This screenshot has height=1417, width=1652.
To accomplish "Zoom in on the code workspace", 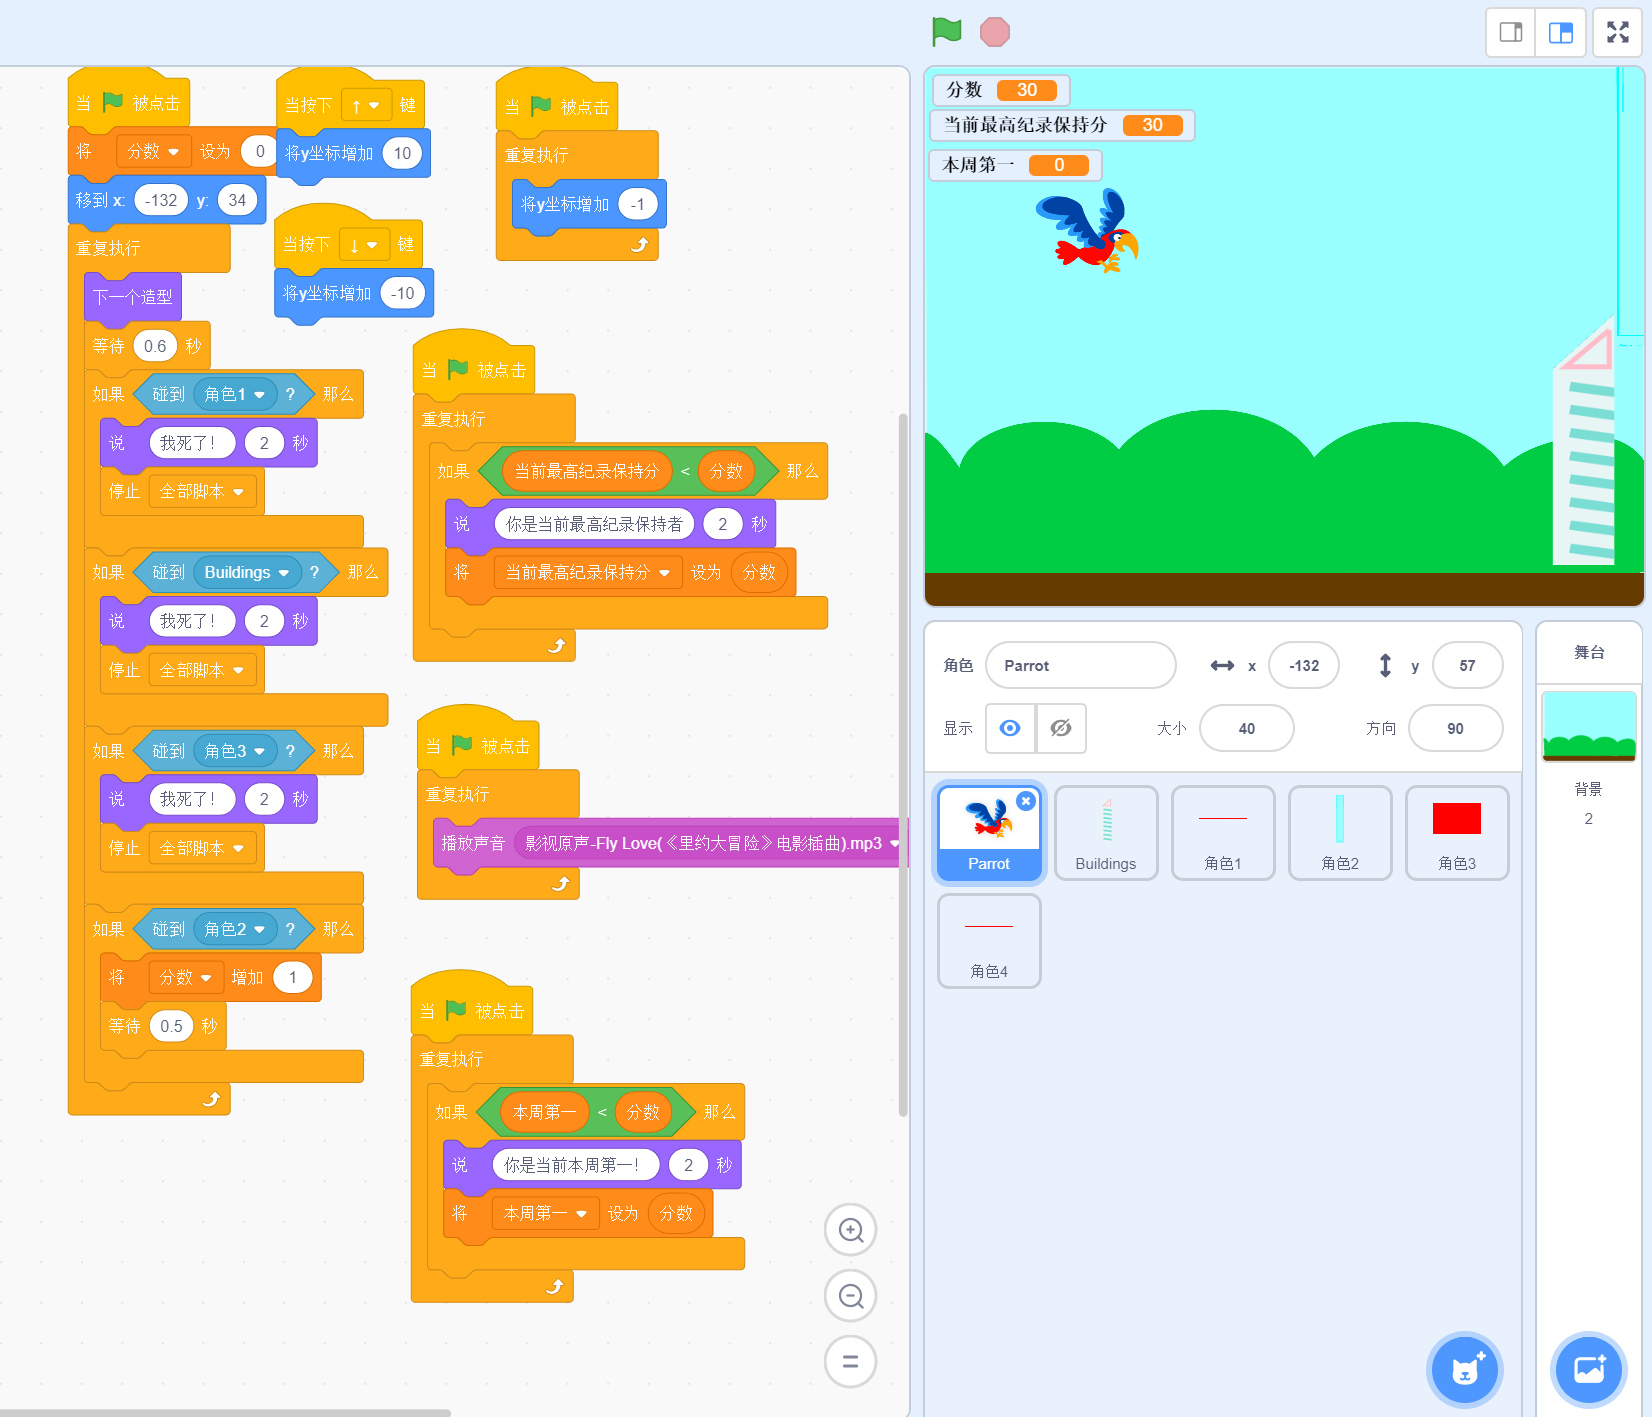I will (850, 1230).
